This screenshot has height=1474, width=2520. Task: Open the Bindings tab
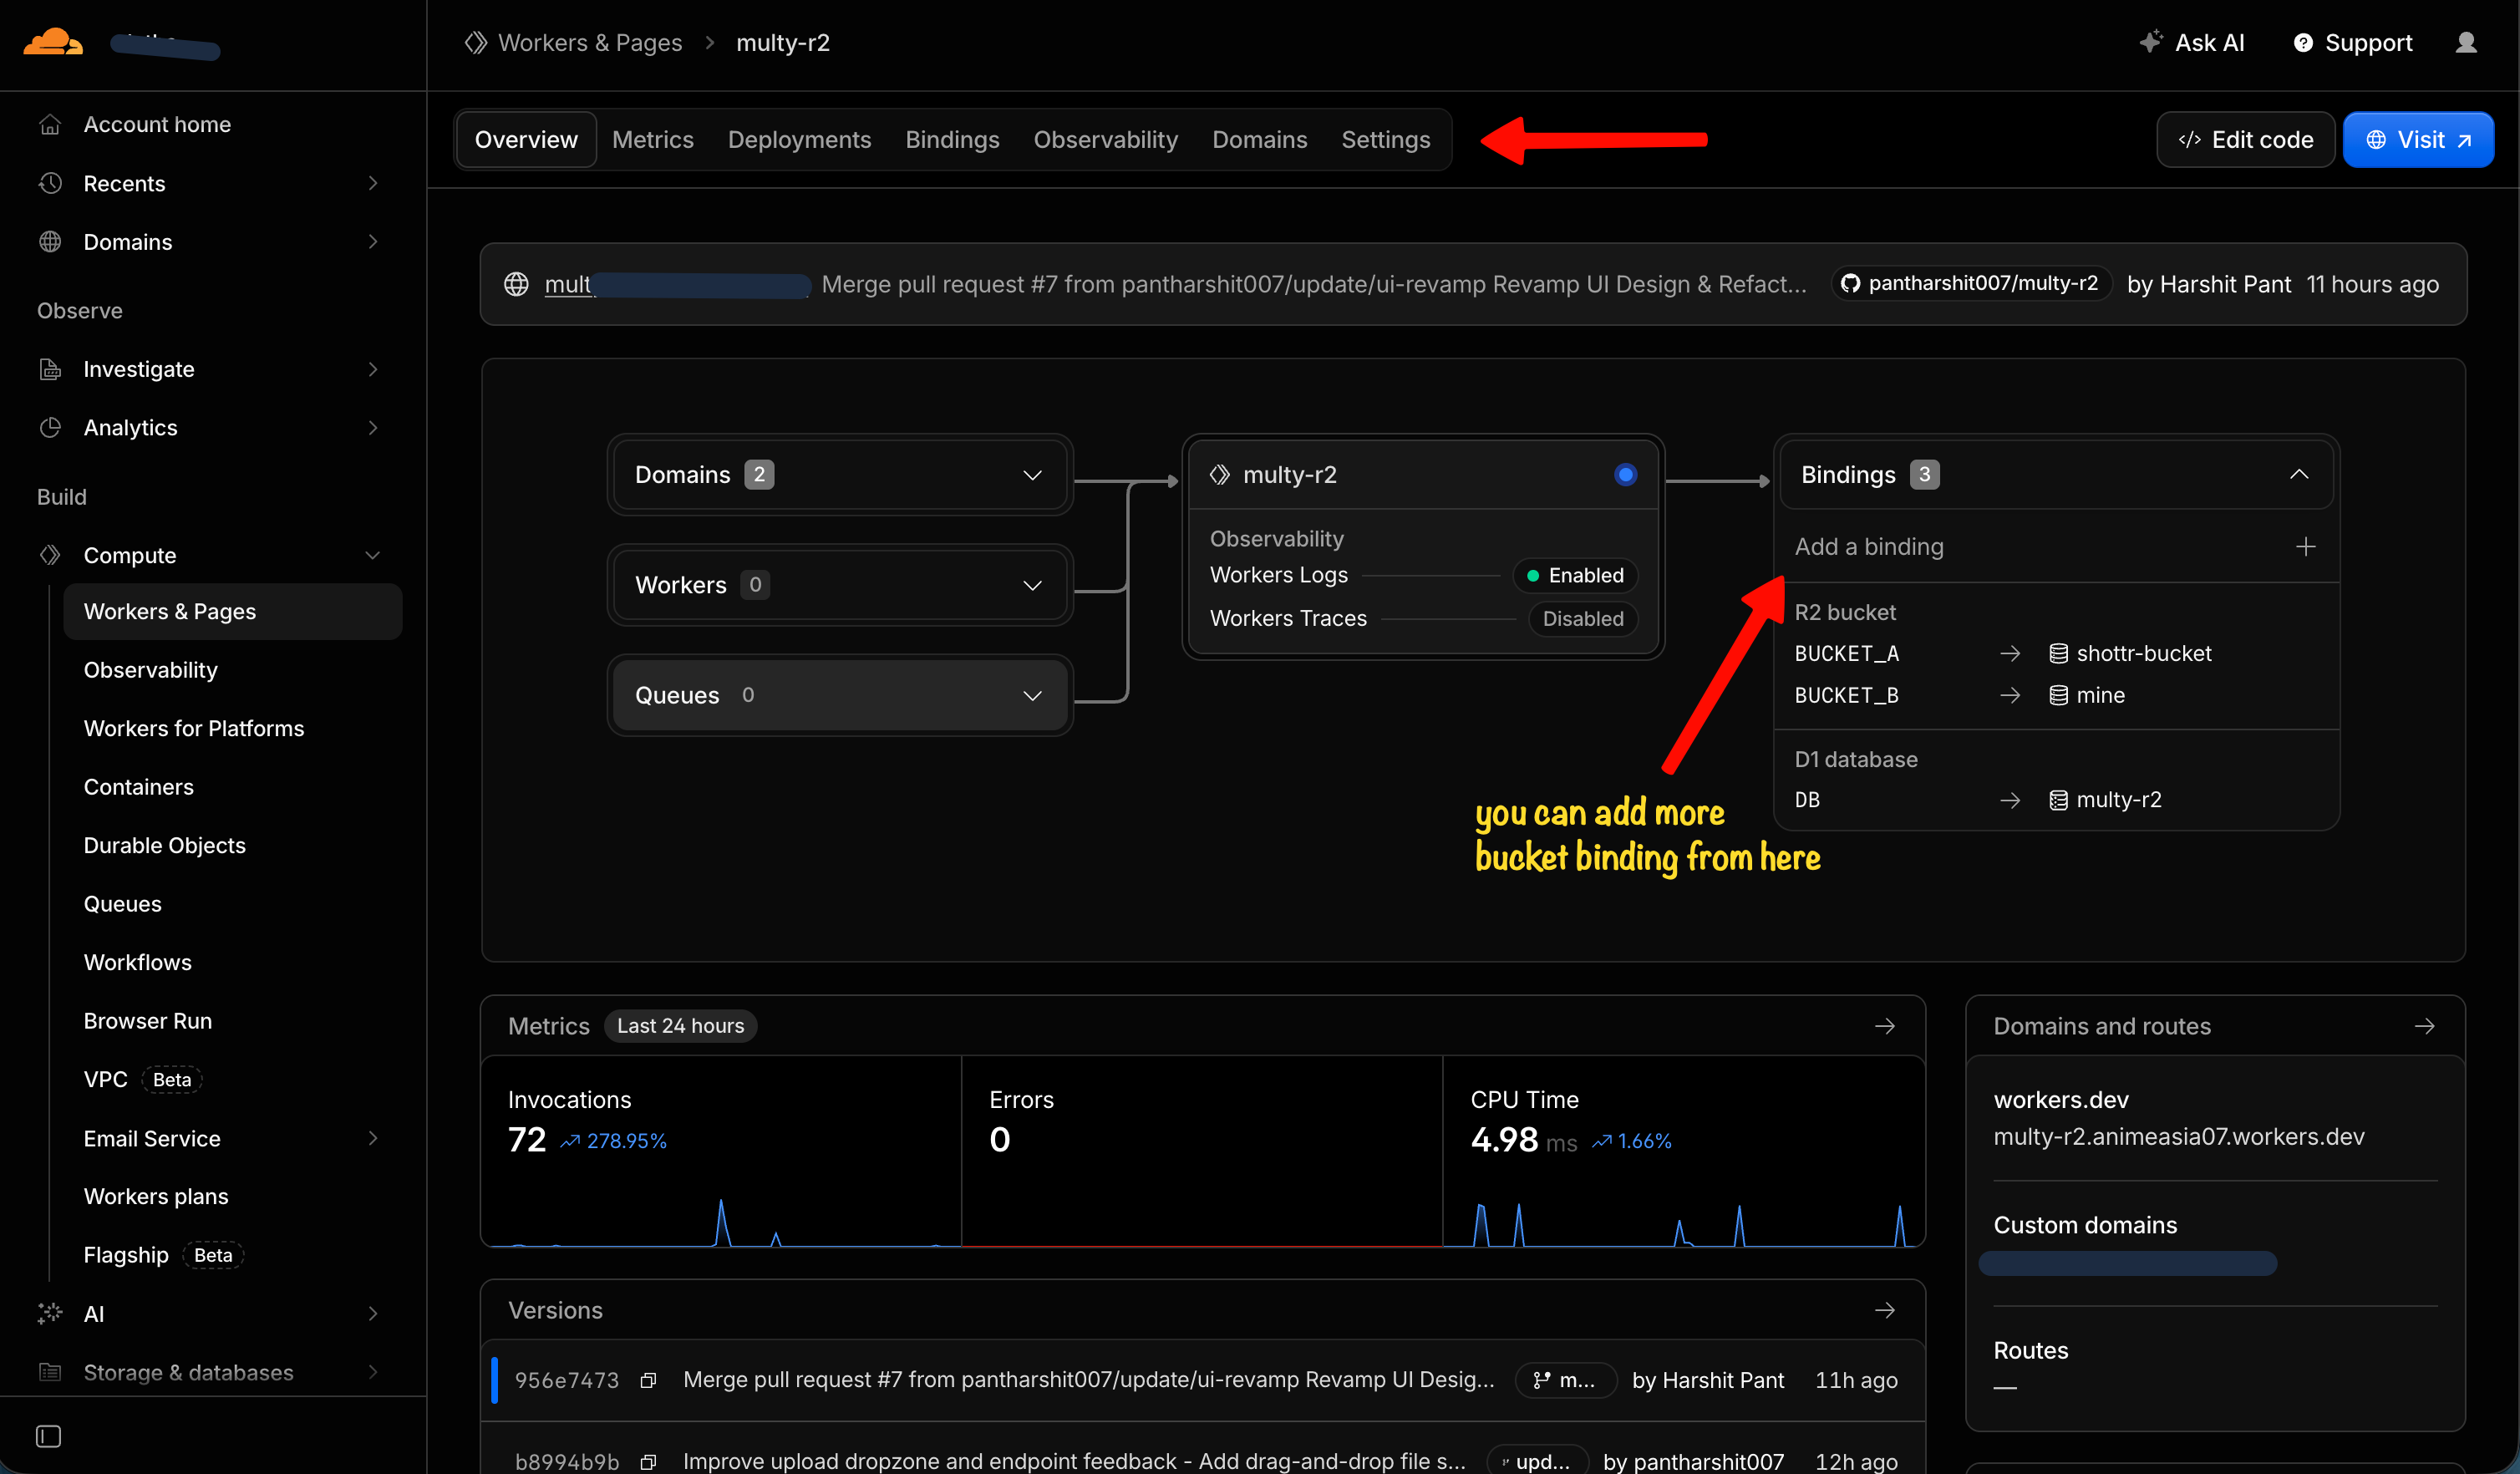coord(952,140)
